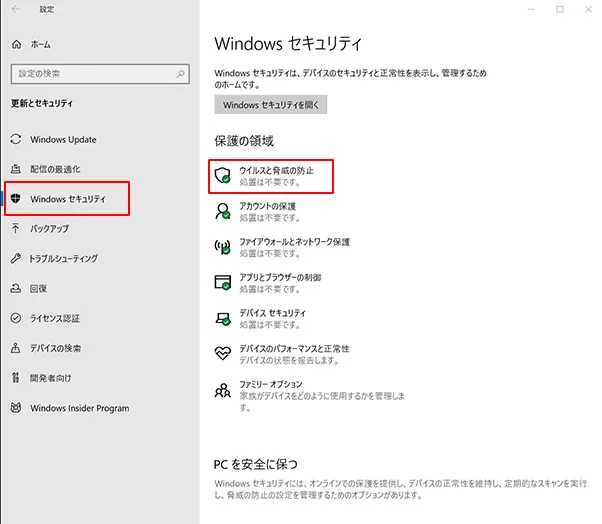Image resolution: width=602 pixels, height=524 pixels.
Task: Click the デバイスの検索 locator icon
Action: pyautogui.click(x=15, y=348)
